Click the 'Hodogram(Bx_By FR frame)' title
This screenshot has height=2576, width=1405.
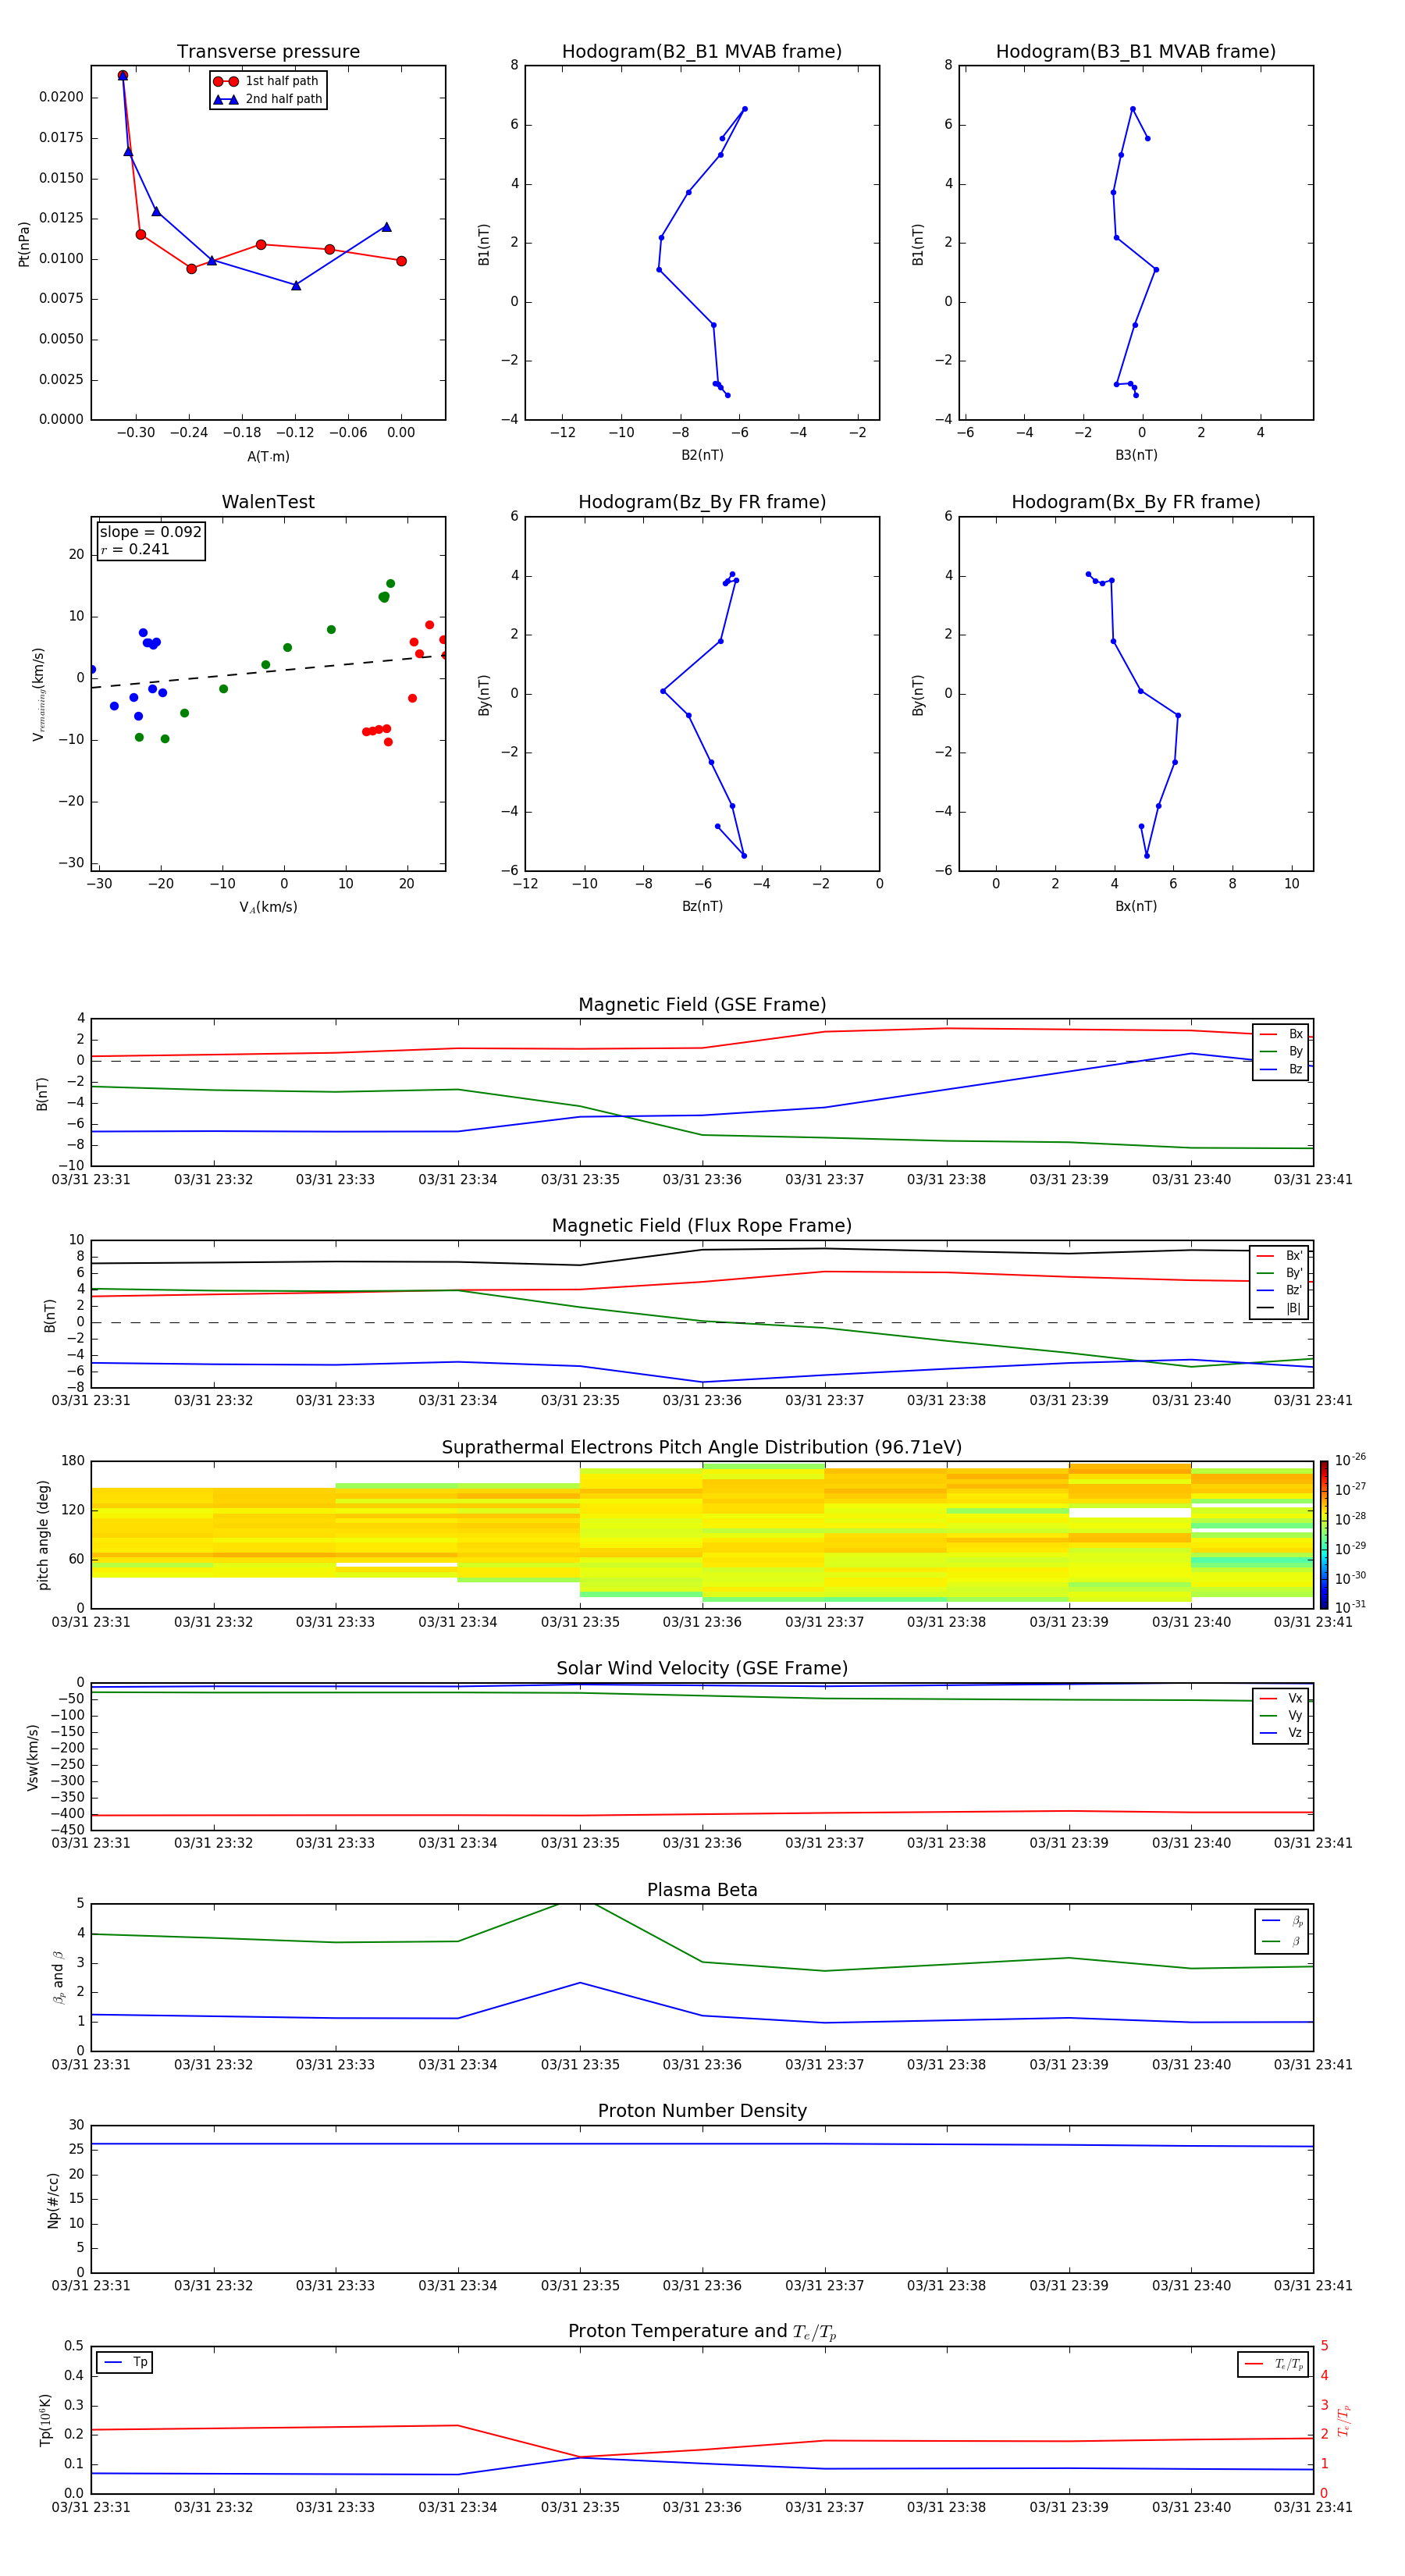pos(1136,502)
